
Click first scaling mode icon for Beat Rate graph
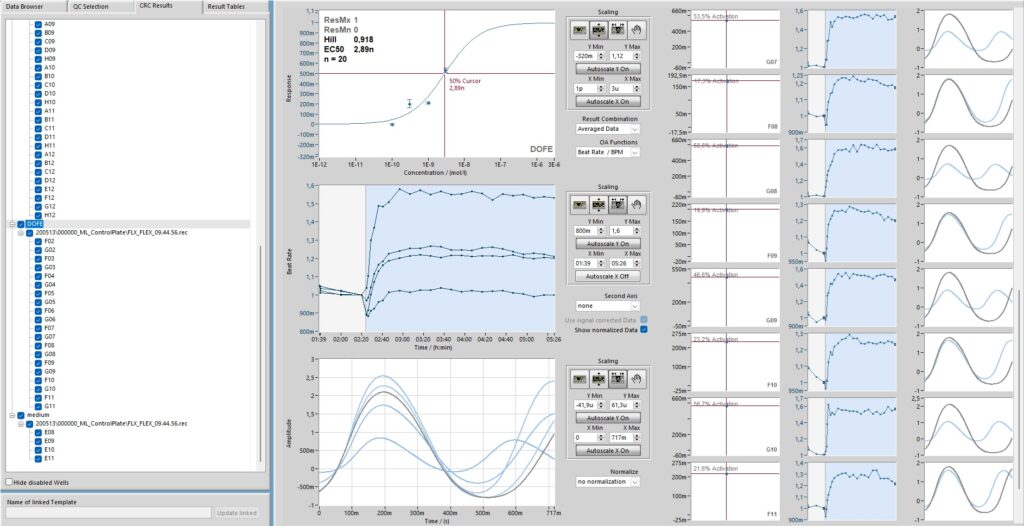tap(581, 204)
